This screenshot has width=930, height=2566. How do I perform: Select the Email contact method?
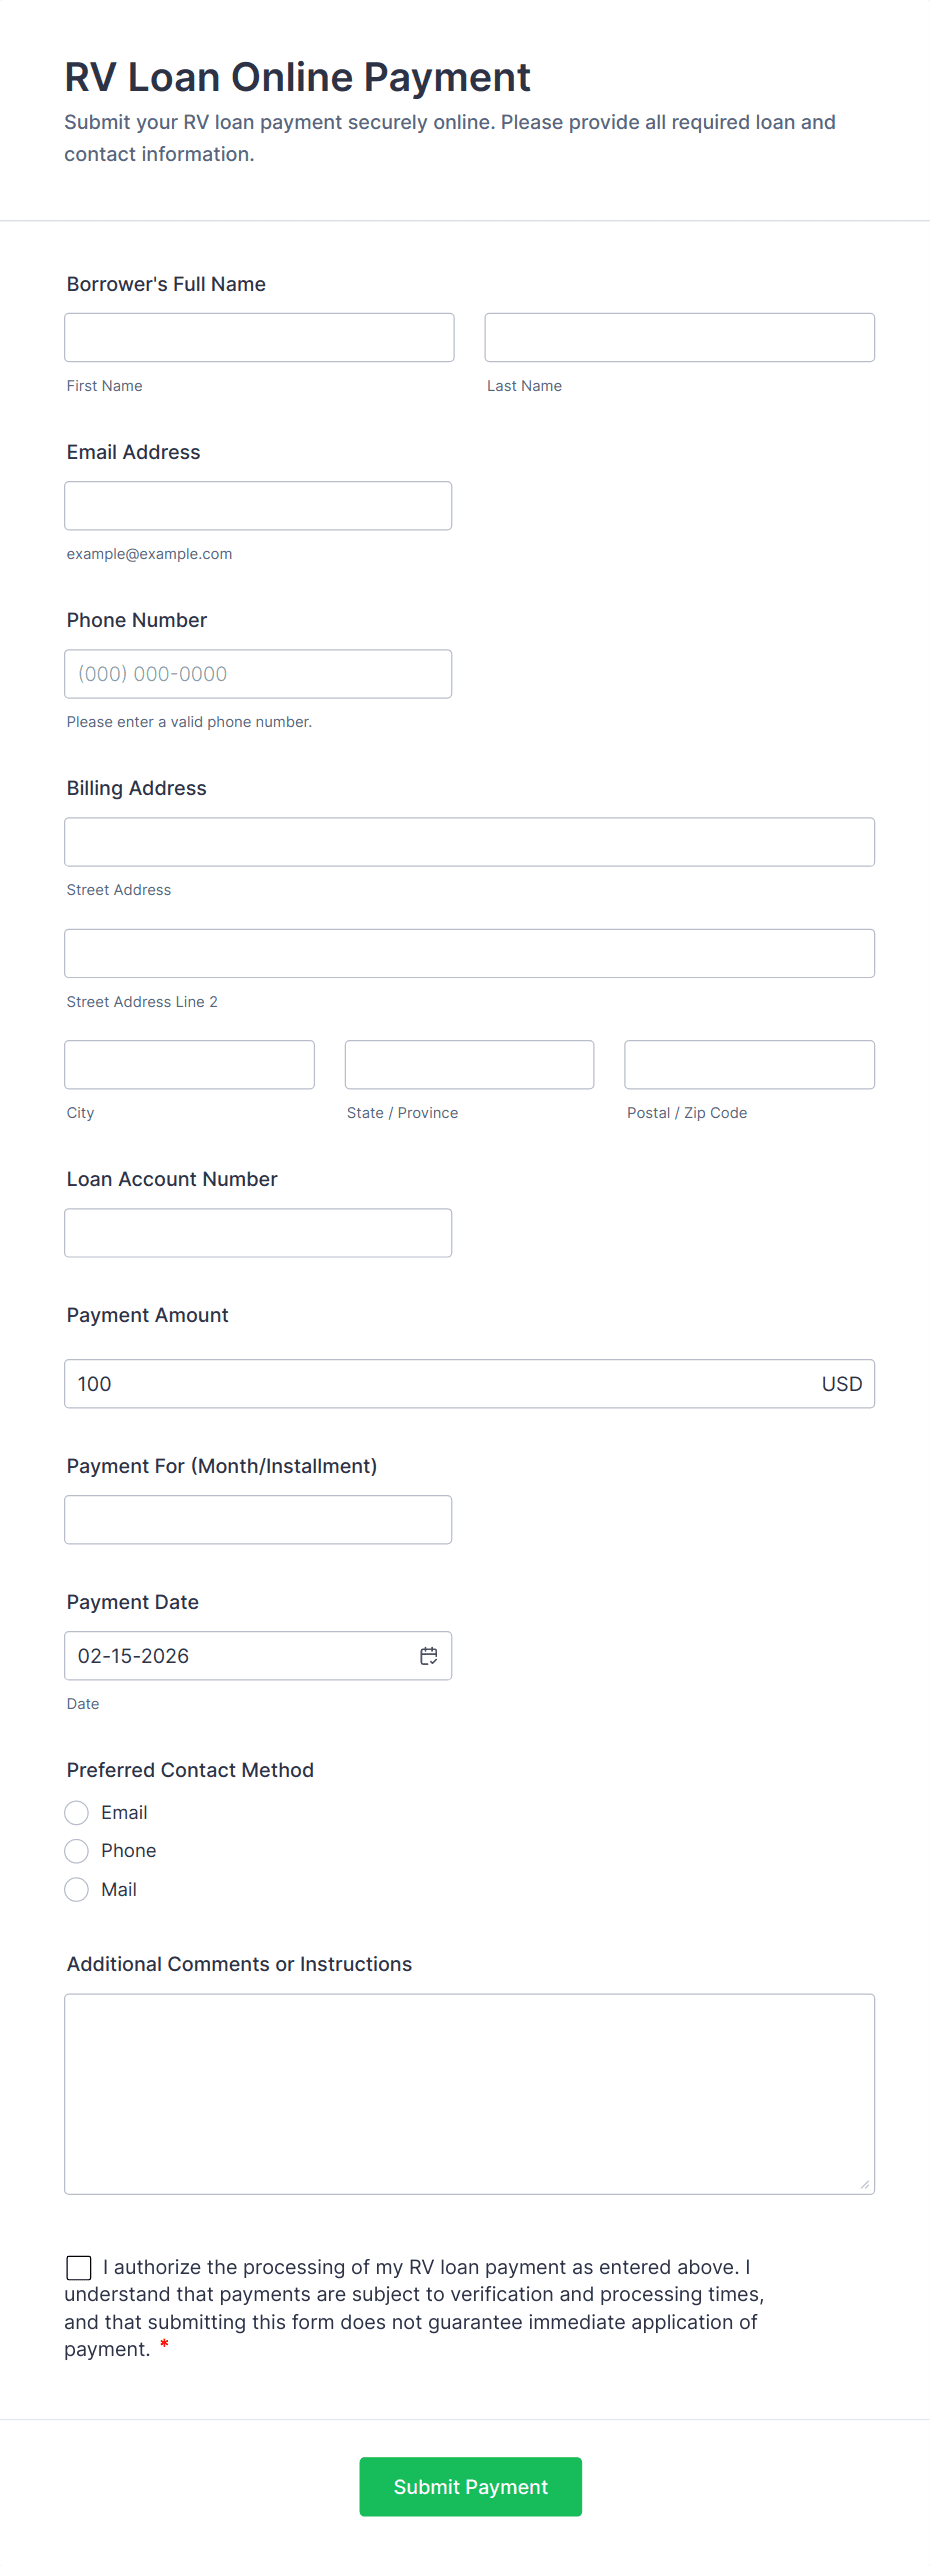77,1813
